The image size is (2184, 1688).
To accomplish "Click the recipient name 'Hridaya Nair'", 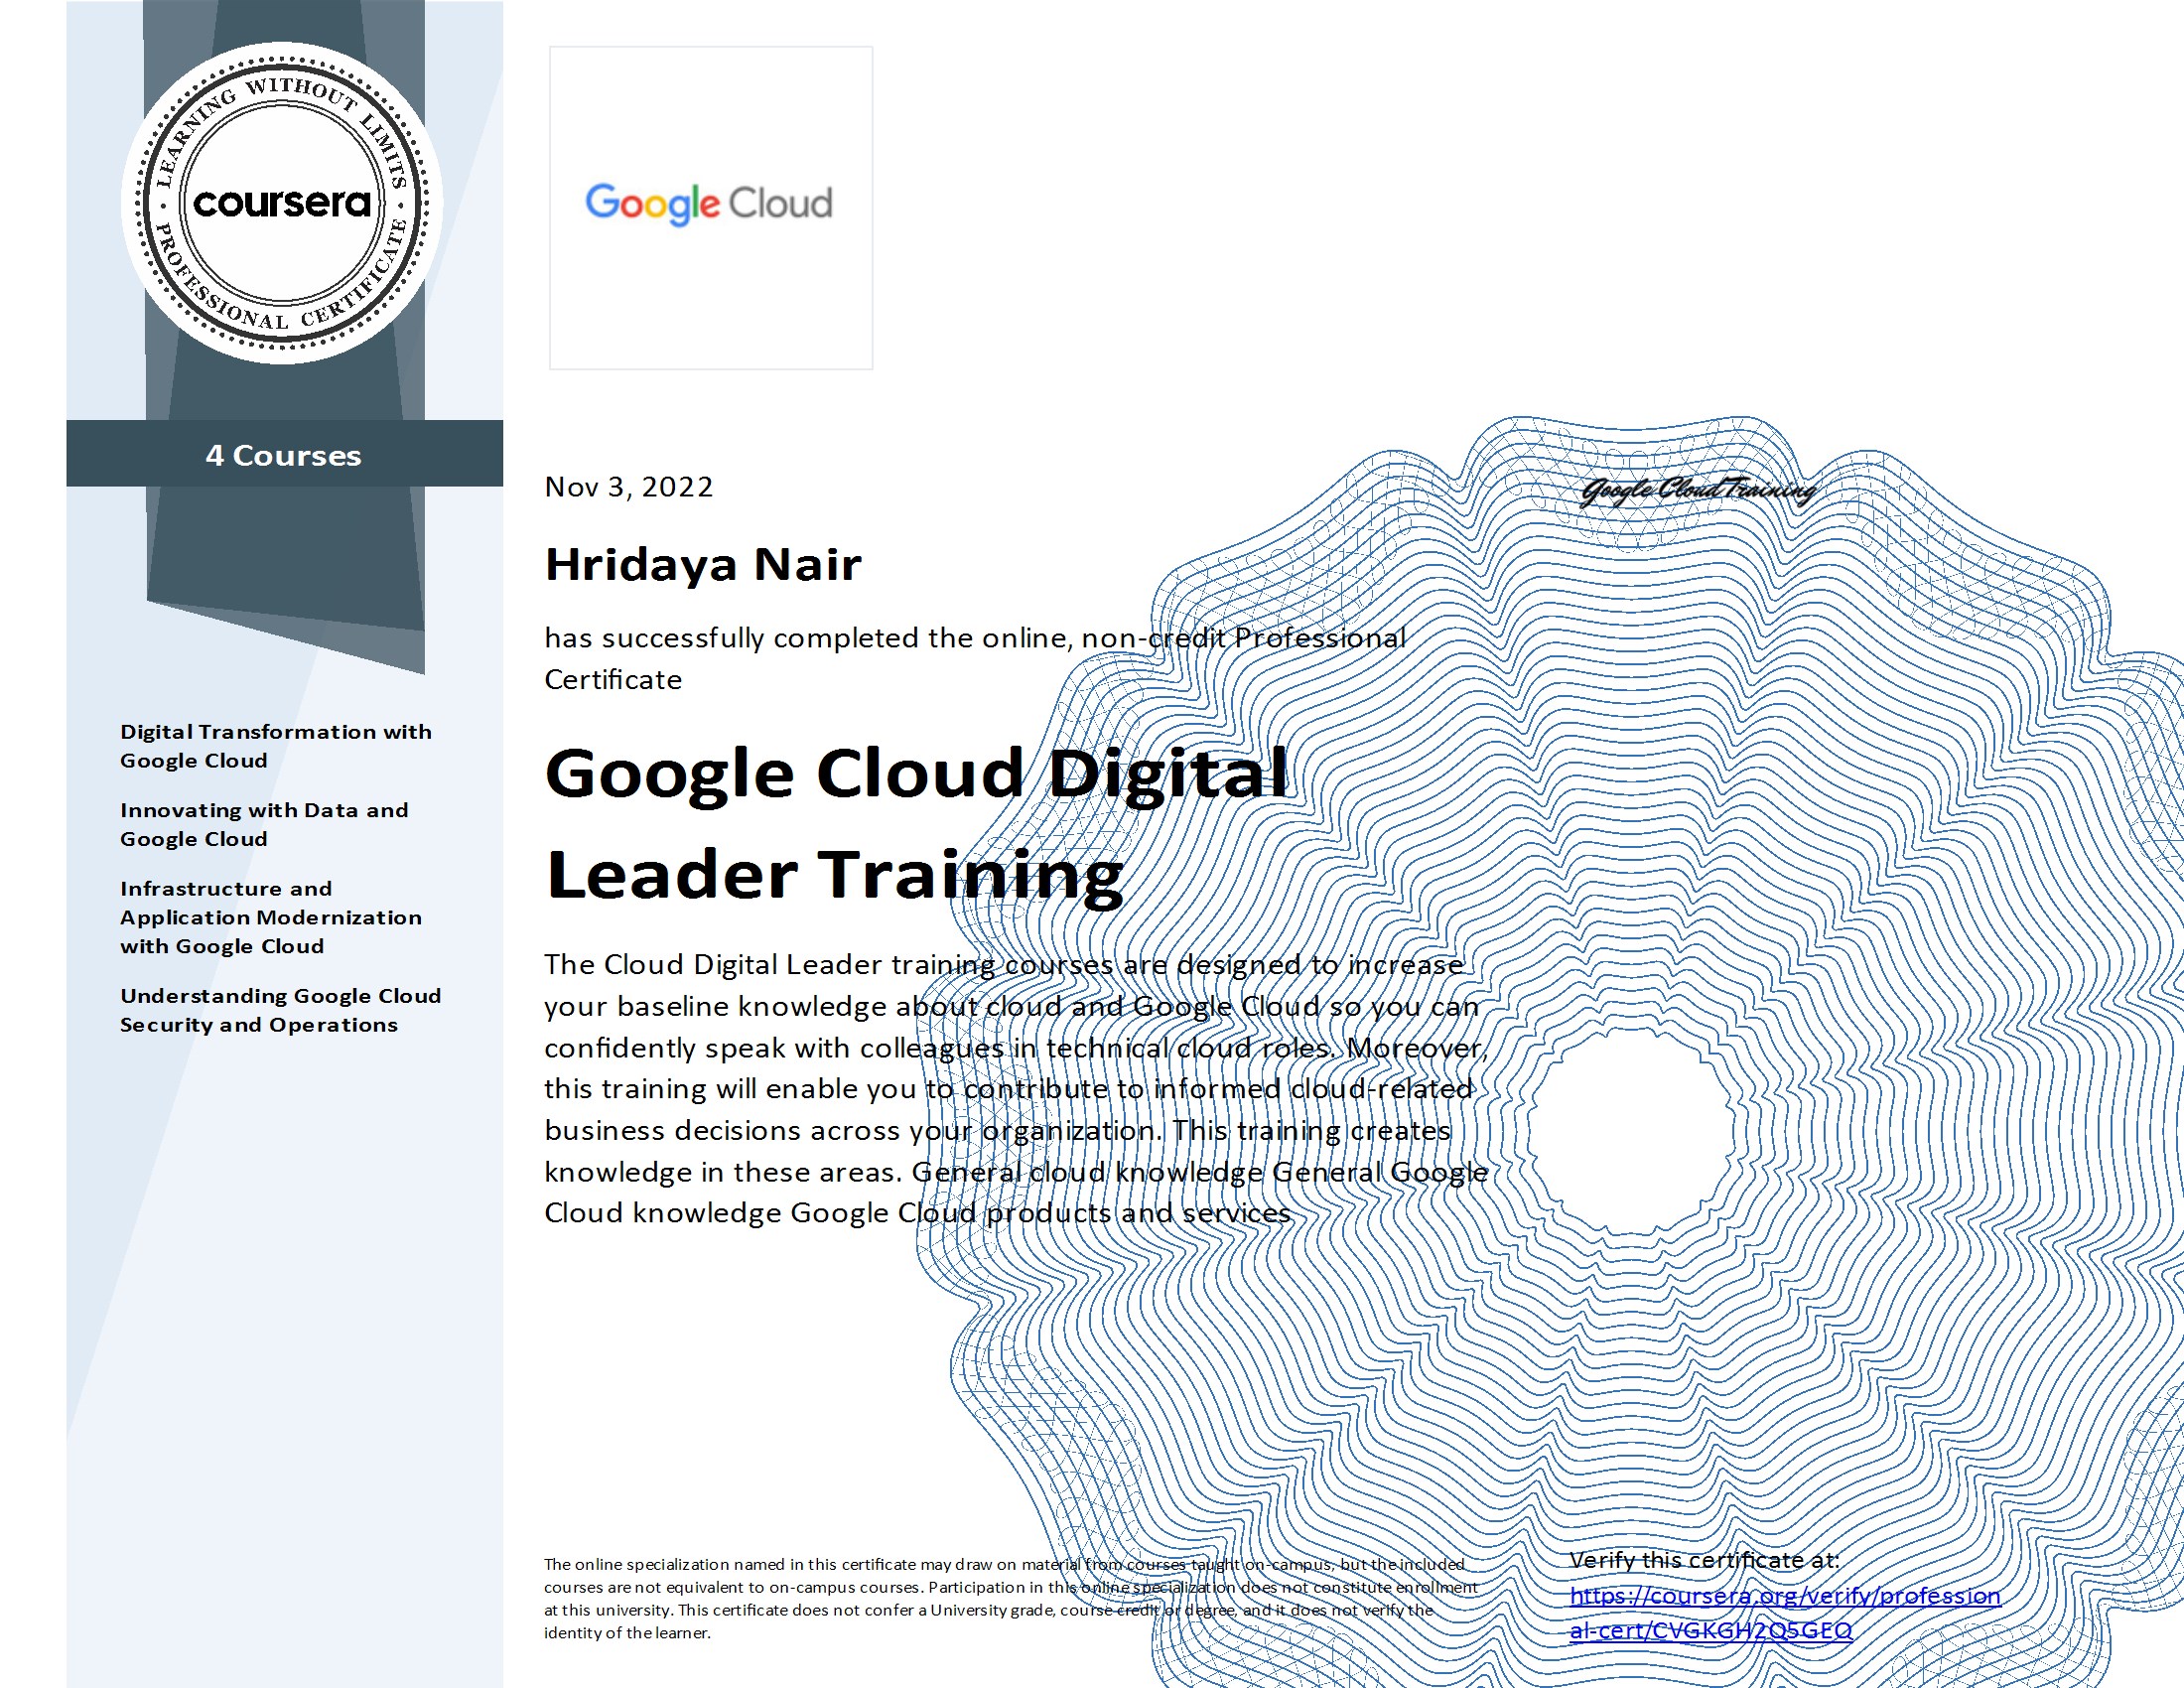I will click(702, 564).
